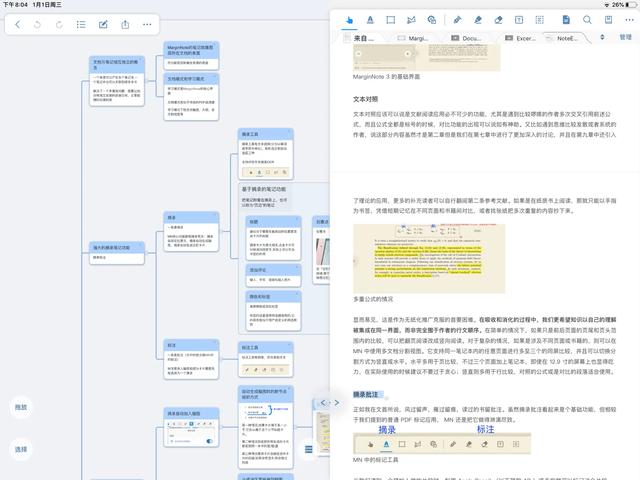
Task: Switch to the 来自 document tab
Action: 359,38
